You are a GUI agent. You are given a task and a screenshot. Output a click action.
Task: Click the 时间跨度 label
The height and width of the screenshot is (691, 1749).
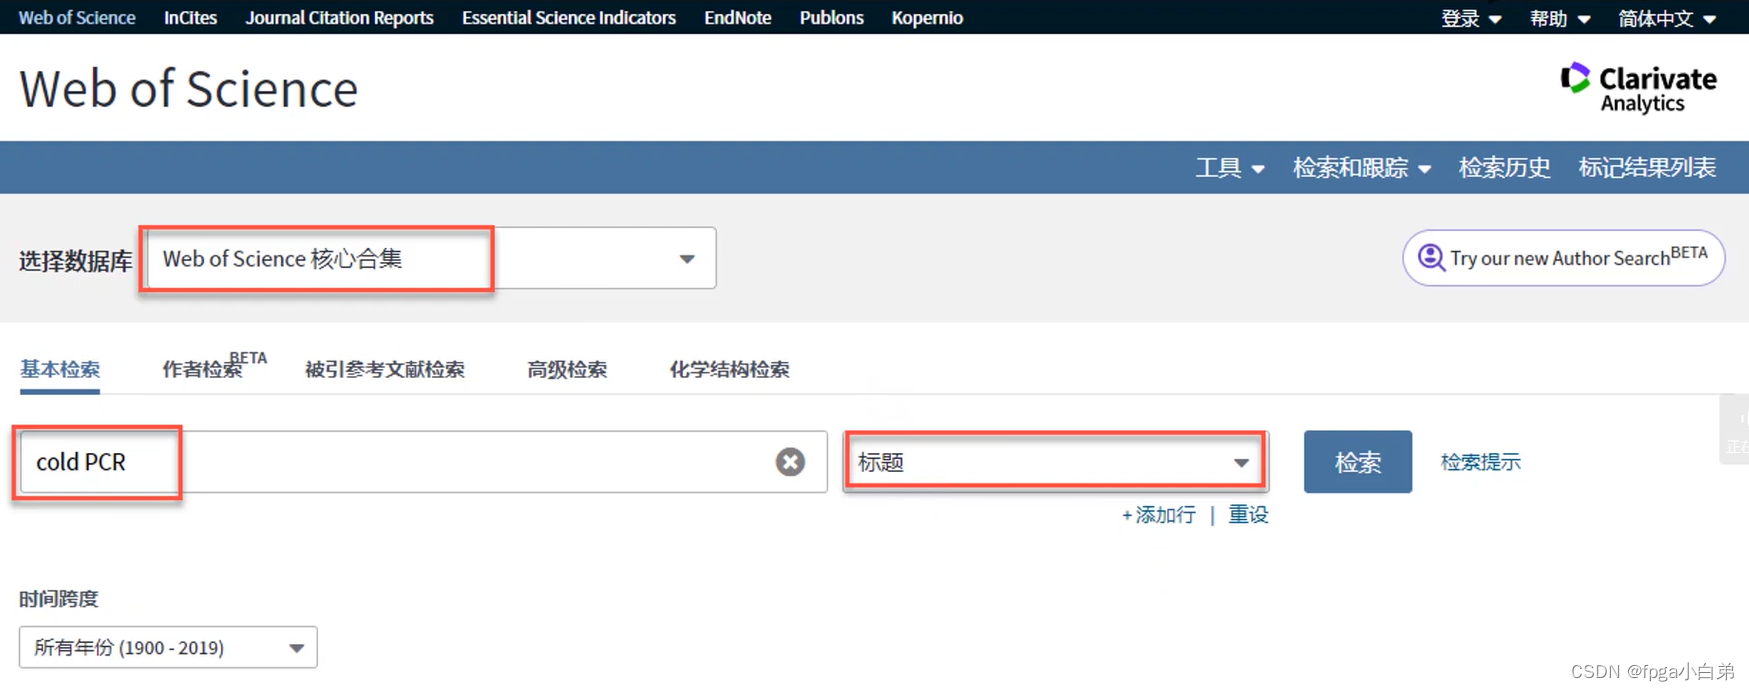click(59, 599)
